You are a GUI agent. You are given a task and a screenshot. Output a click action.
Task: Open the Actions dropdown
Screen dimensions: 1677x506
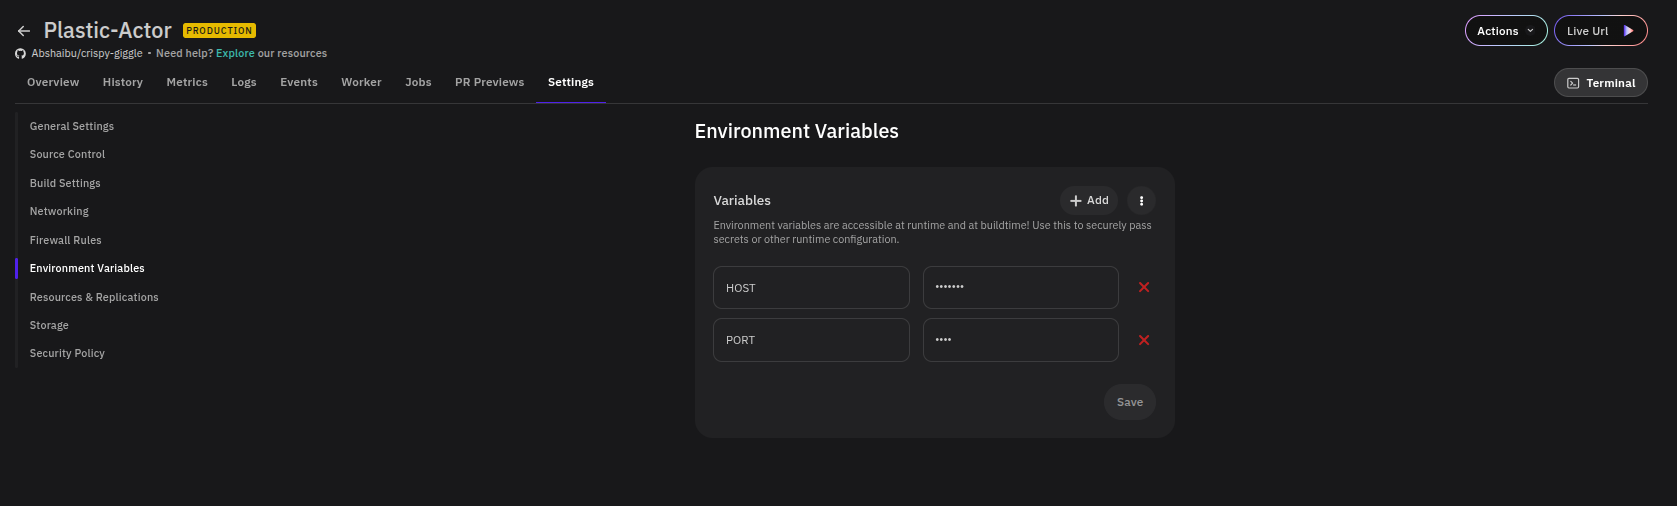coord(1506,31)
